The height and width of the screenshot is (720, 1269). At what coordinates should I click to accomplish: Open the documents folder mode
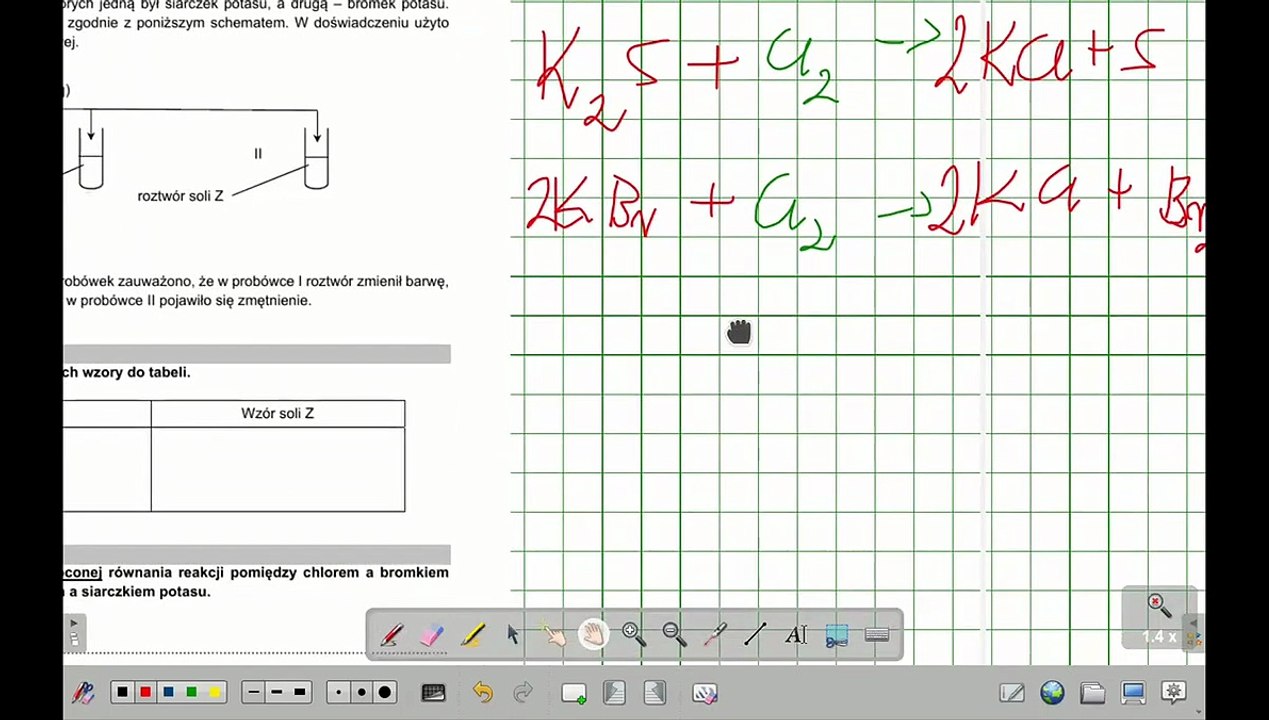pos(1092,692)
